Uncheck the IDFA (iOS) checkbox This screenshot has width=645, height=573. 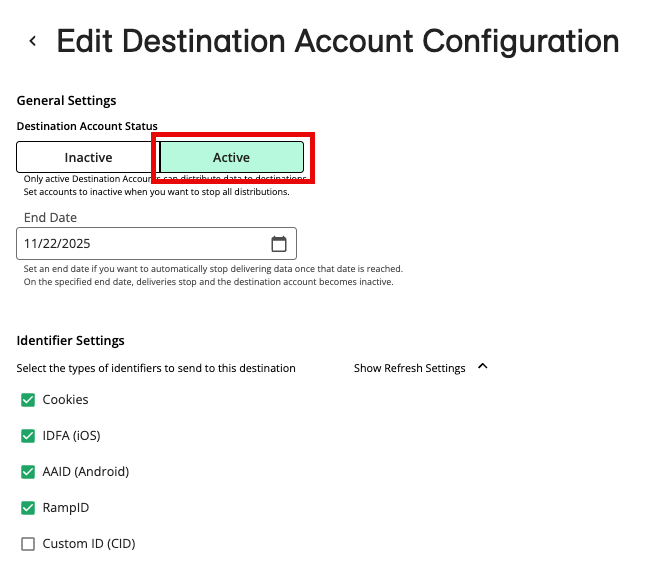tap(27, 436)
